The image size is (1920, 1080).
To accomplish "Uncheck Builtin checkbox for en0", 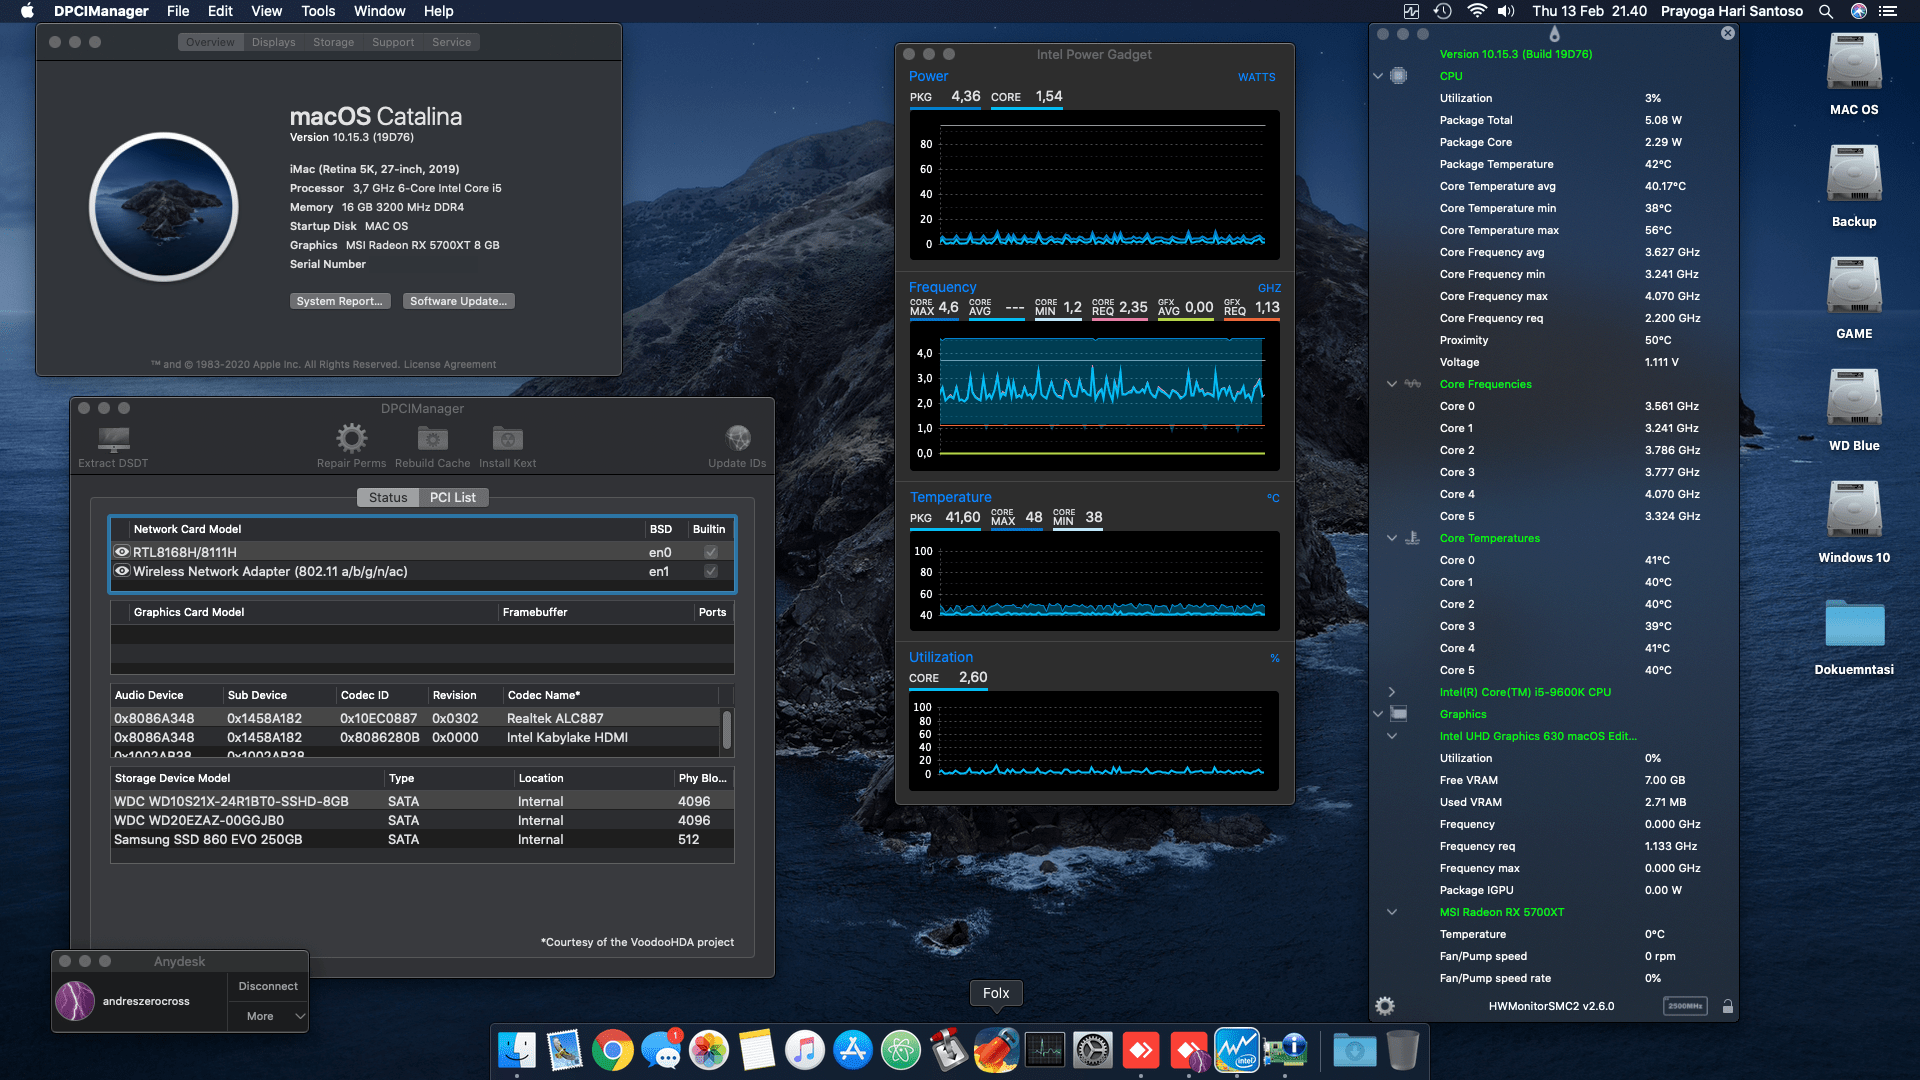I will tap(710, 551).
